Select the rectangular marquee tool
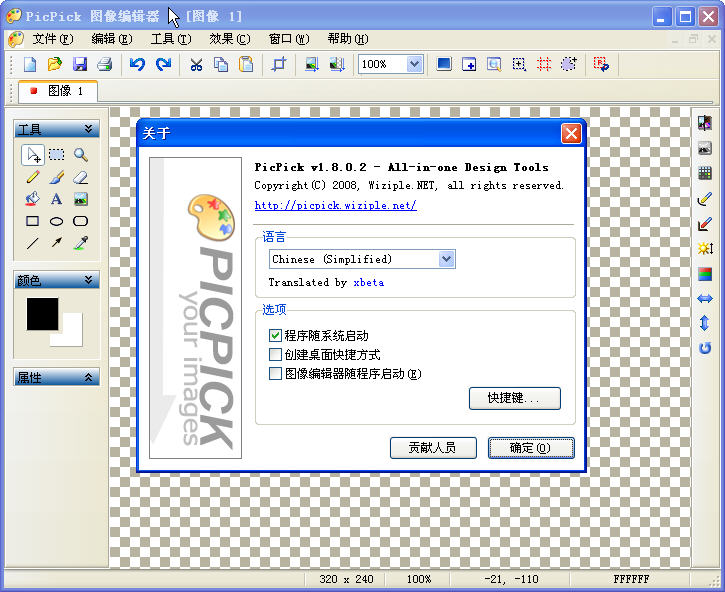Viewport: 725px width, 592px height. click(x=56, y=154)
